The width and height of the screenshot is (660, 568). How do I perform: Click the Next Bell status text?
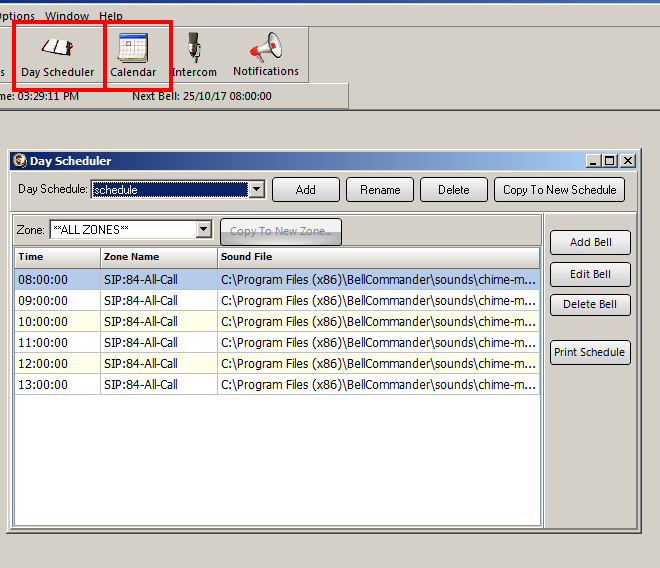click(x=202, y=96)
